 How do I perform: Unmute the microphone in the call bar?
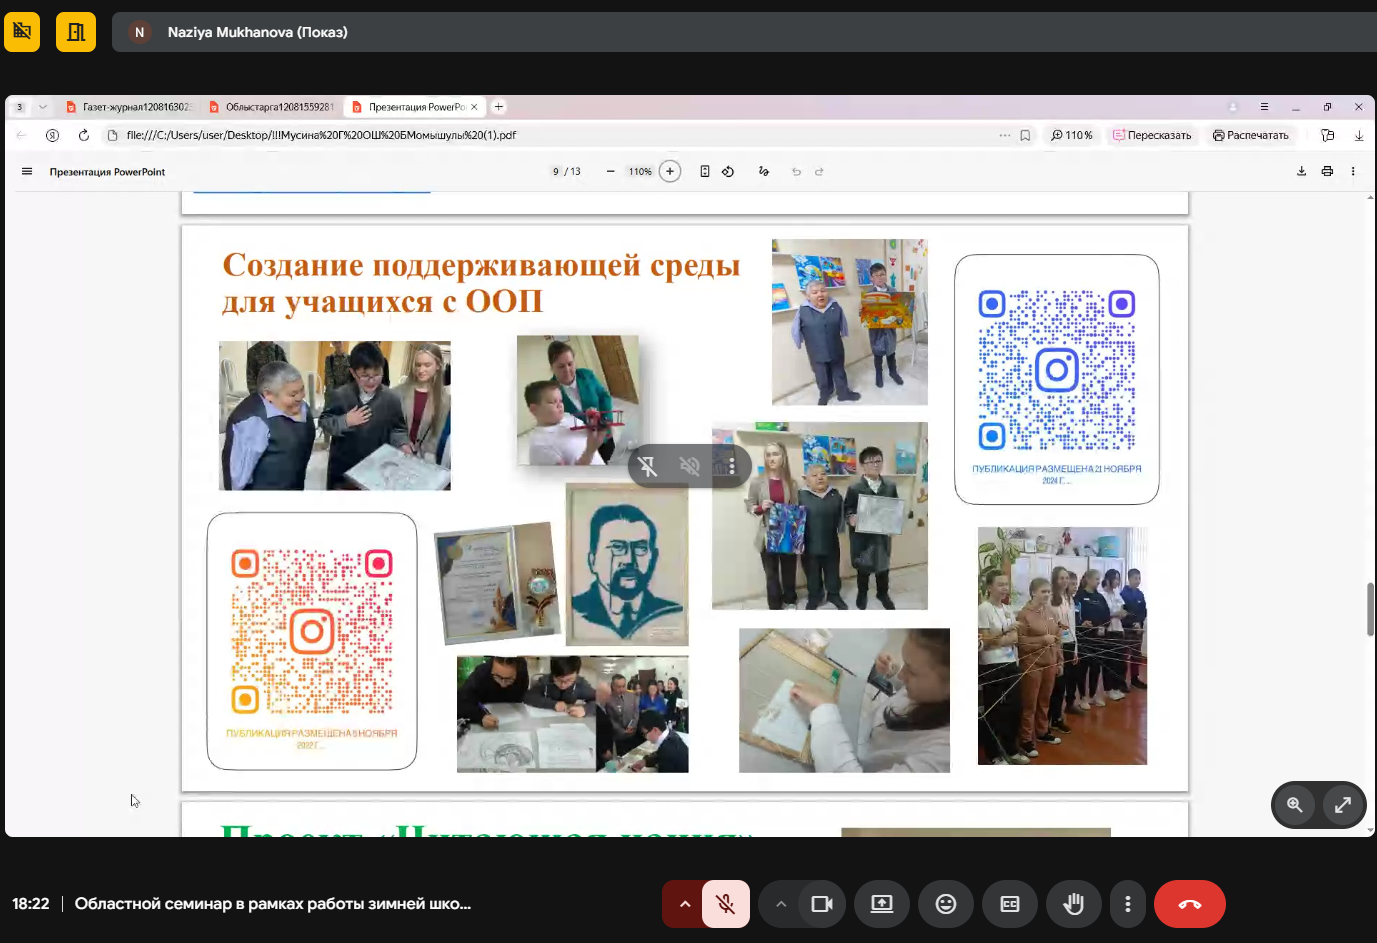pyautogui.click(x=725, y=904)
